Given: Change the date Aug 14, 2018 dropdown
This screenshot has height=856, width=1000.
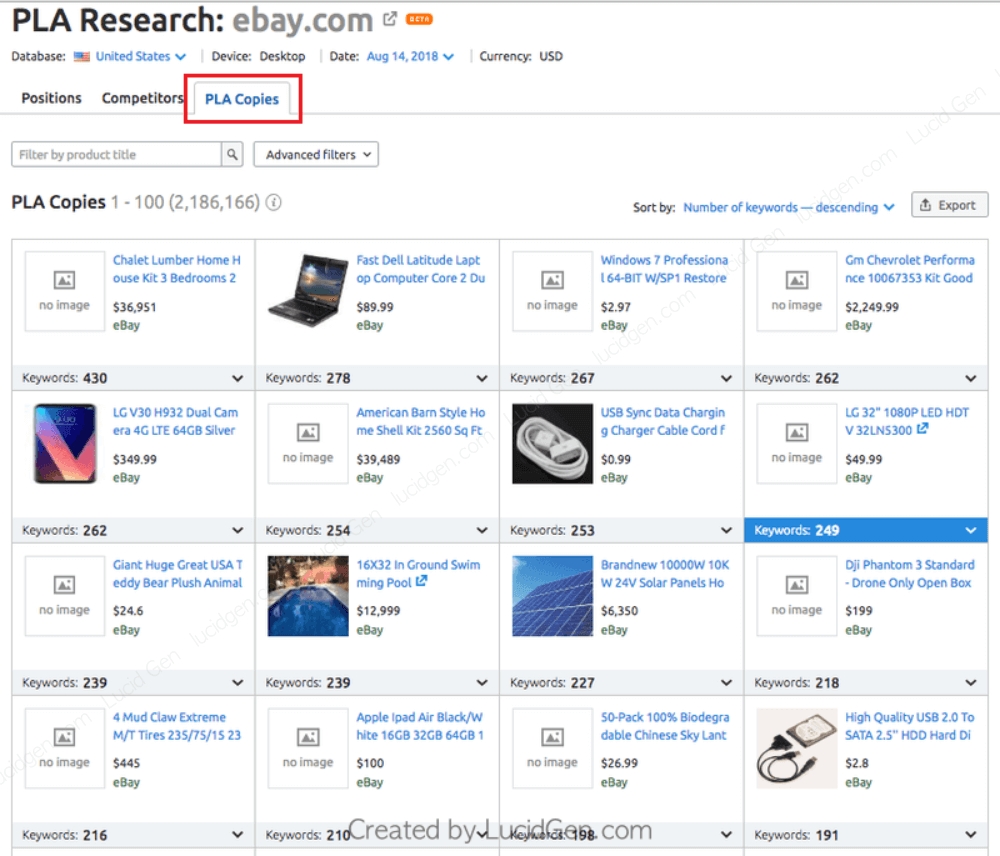Looking at the screenshot, I should 410,57.
